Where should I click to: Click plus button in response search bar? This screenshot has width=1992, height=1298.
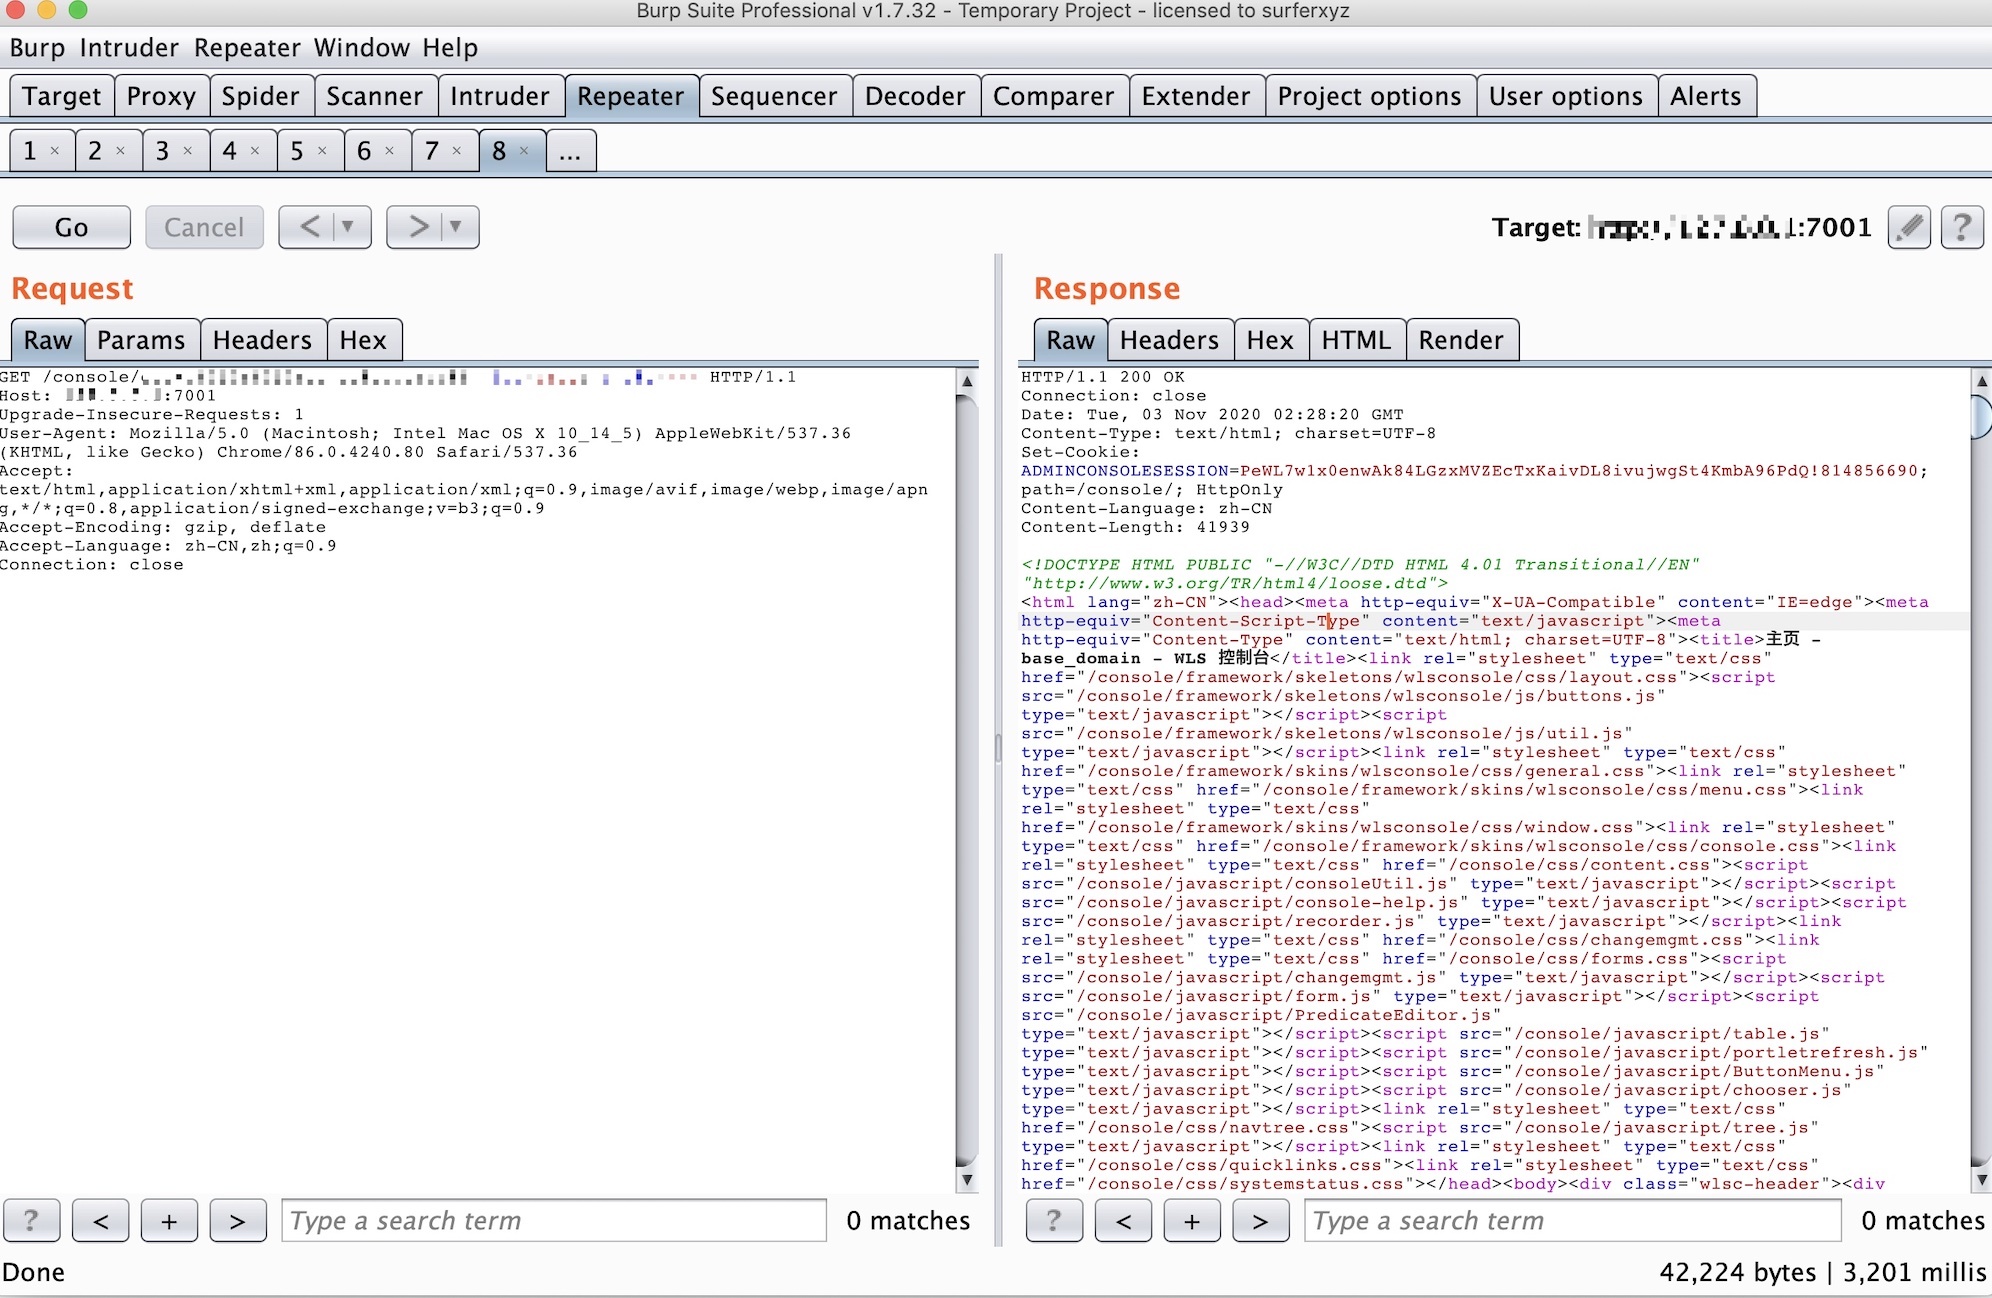pyautogui.click(x=1191, y=1221)
